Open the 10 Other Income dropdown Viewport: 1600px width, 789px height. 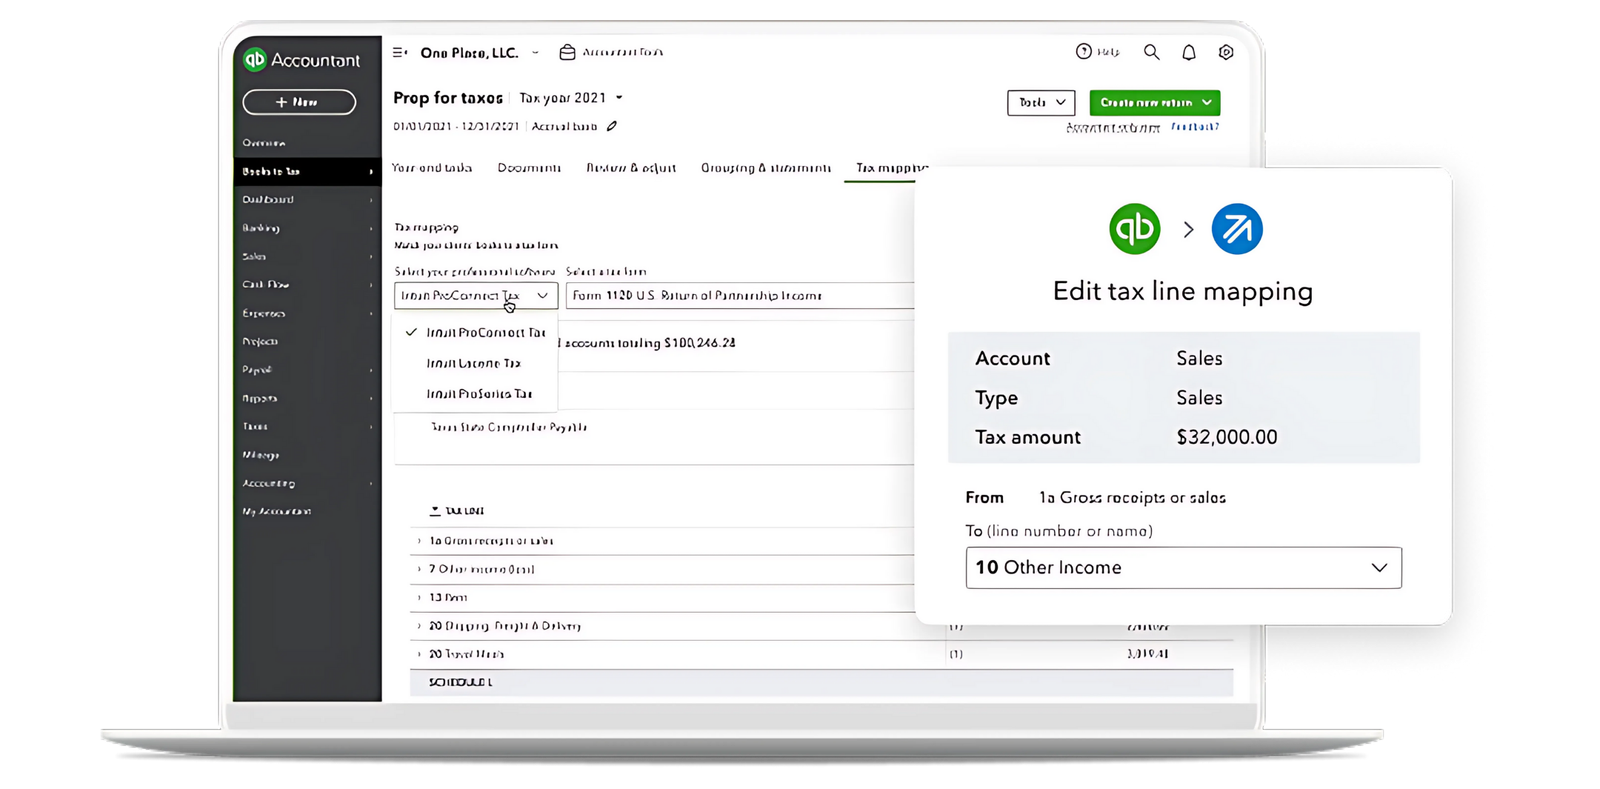(x=1183, y=568)
